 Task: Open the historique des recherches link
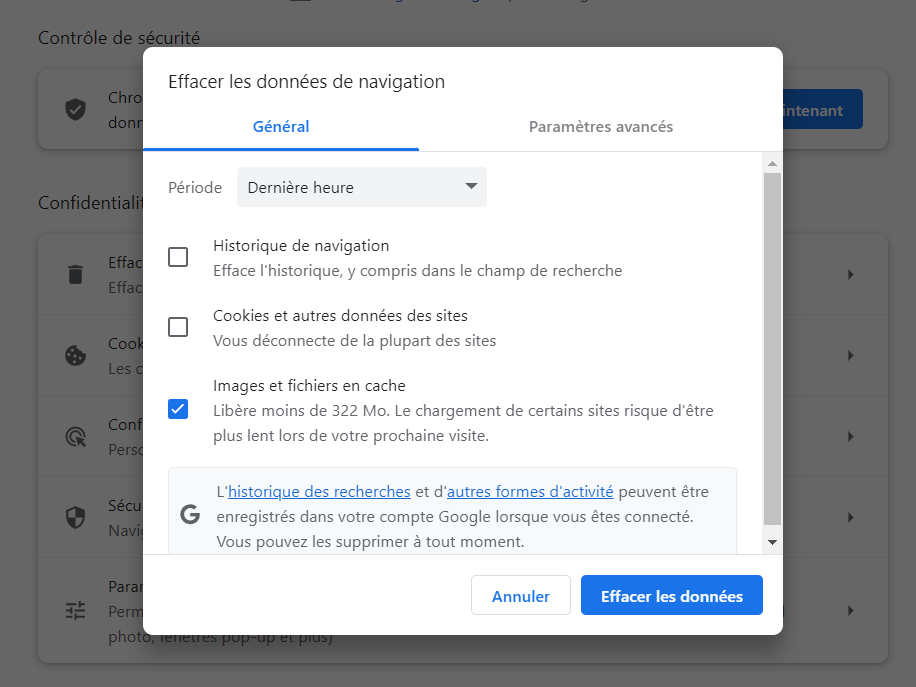point(318,491)
